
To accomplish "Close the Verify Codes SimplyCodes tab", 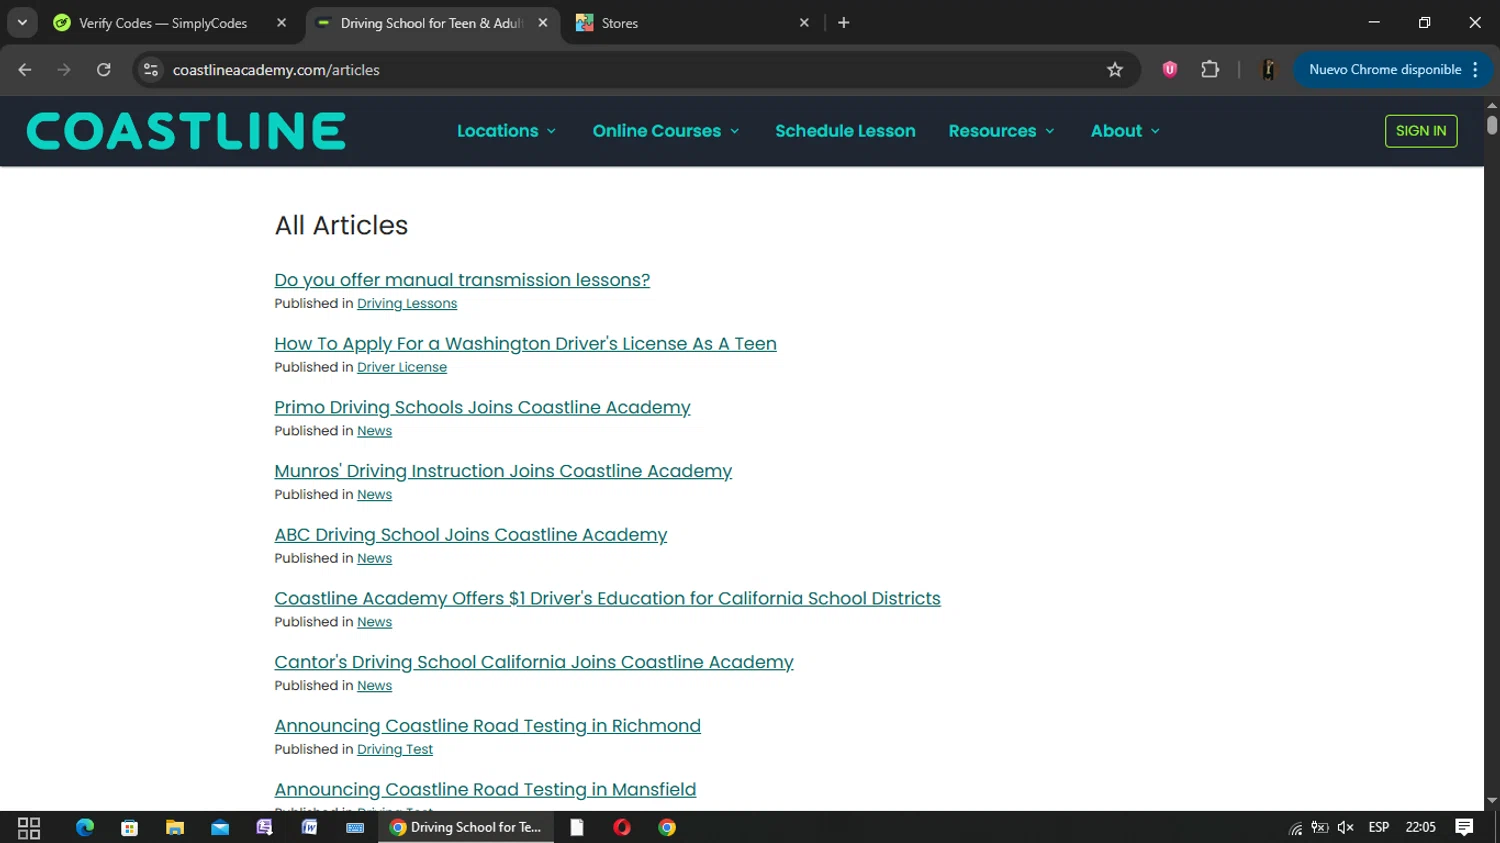I will pos(282,23).
